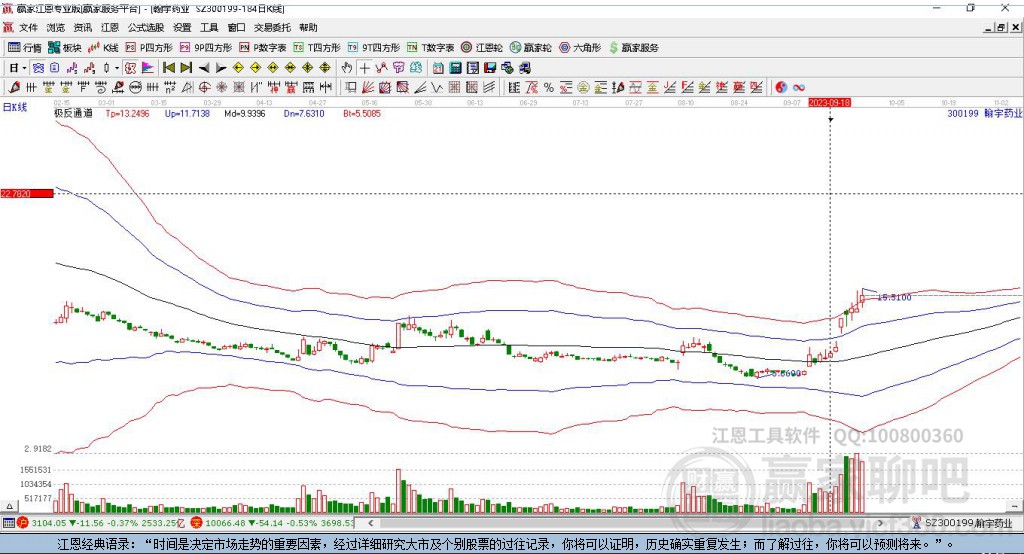Select the percent % retracement tool
This screenshot has height=554, width=1024.
point(549,87)
